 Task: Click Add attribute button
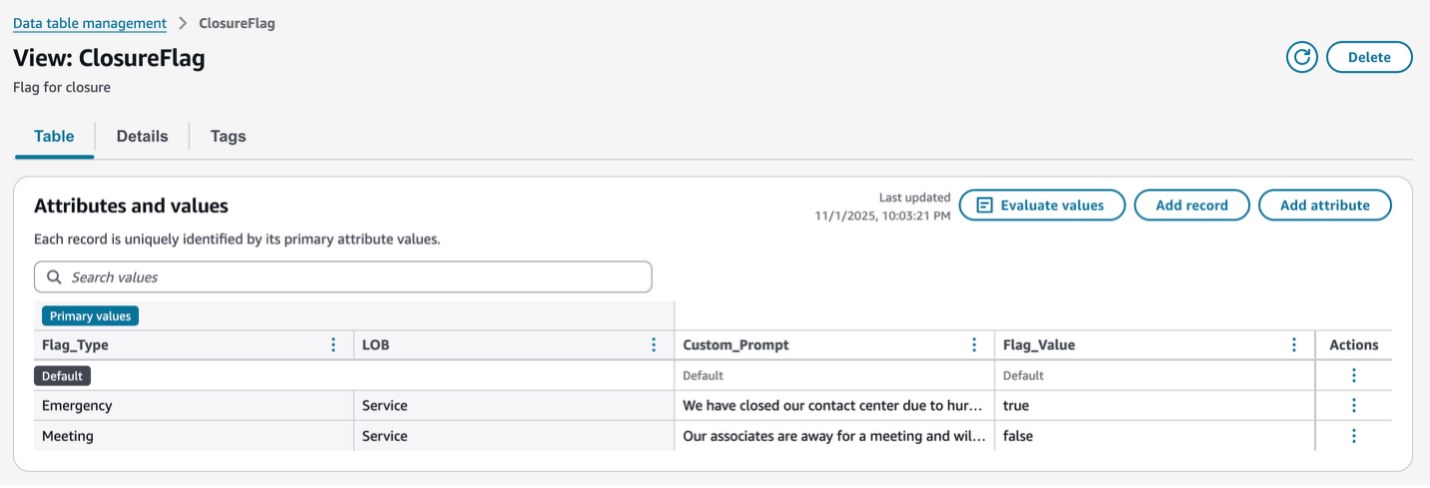(x=1325, y=205)
